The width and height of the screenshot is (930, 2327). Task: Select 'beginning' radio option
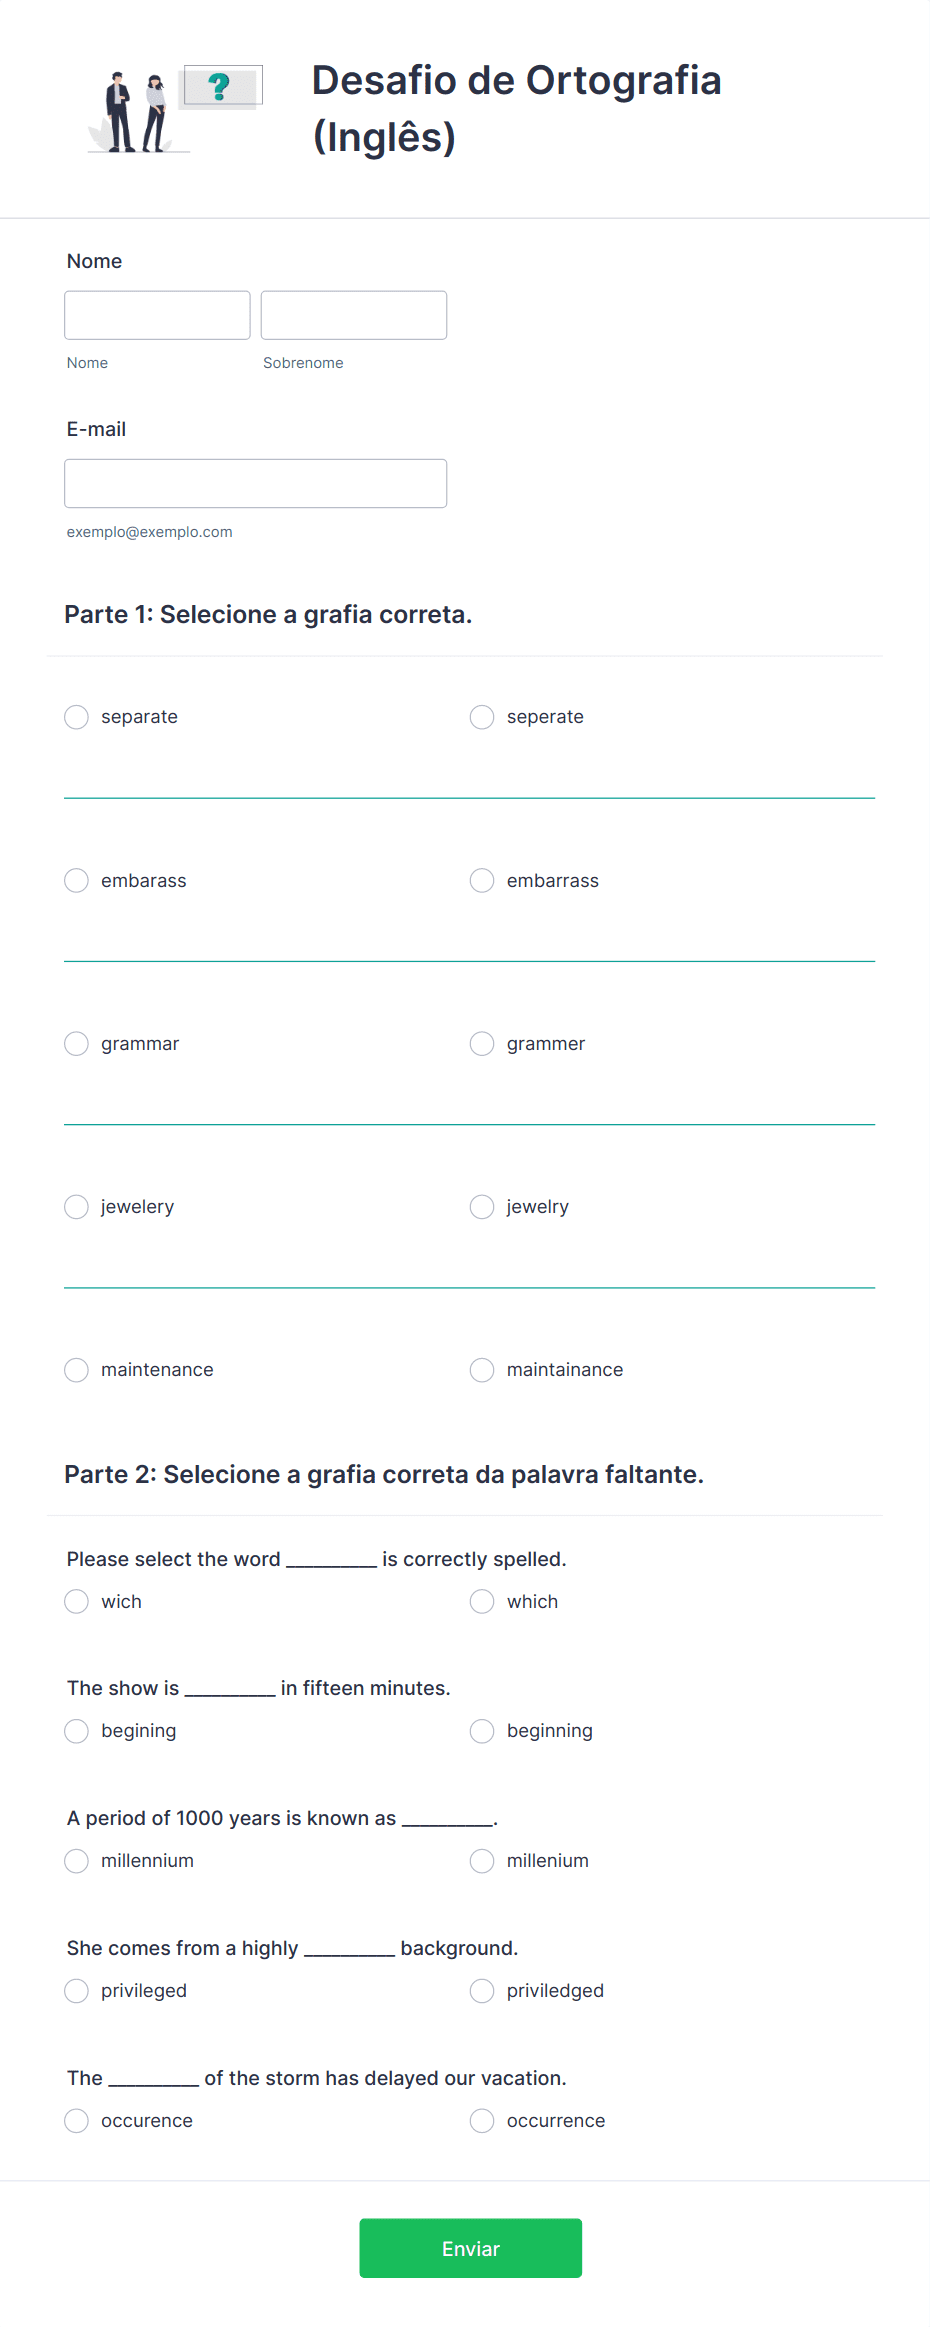pos(482,1731)
